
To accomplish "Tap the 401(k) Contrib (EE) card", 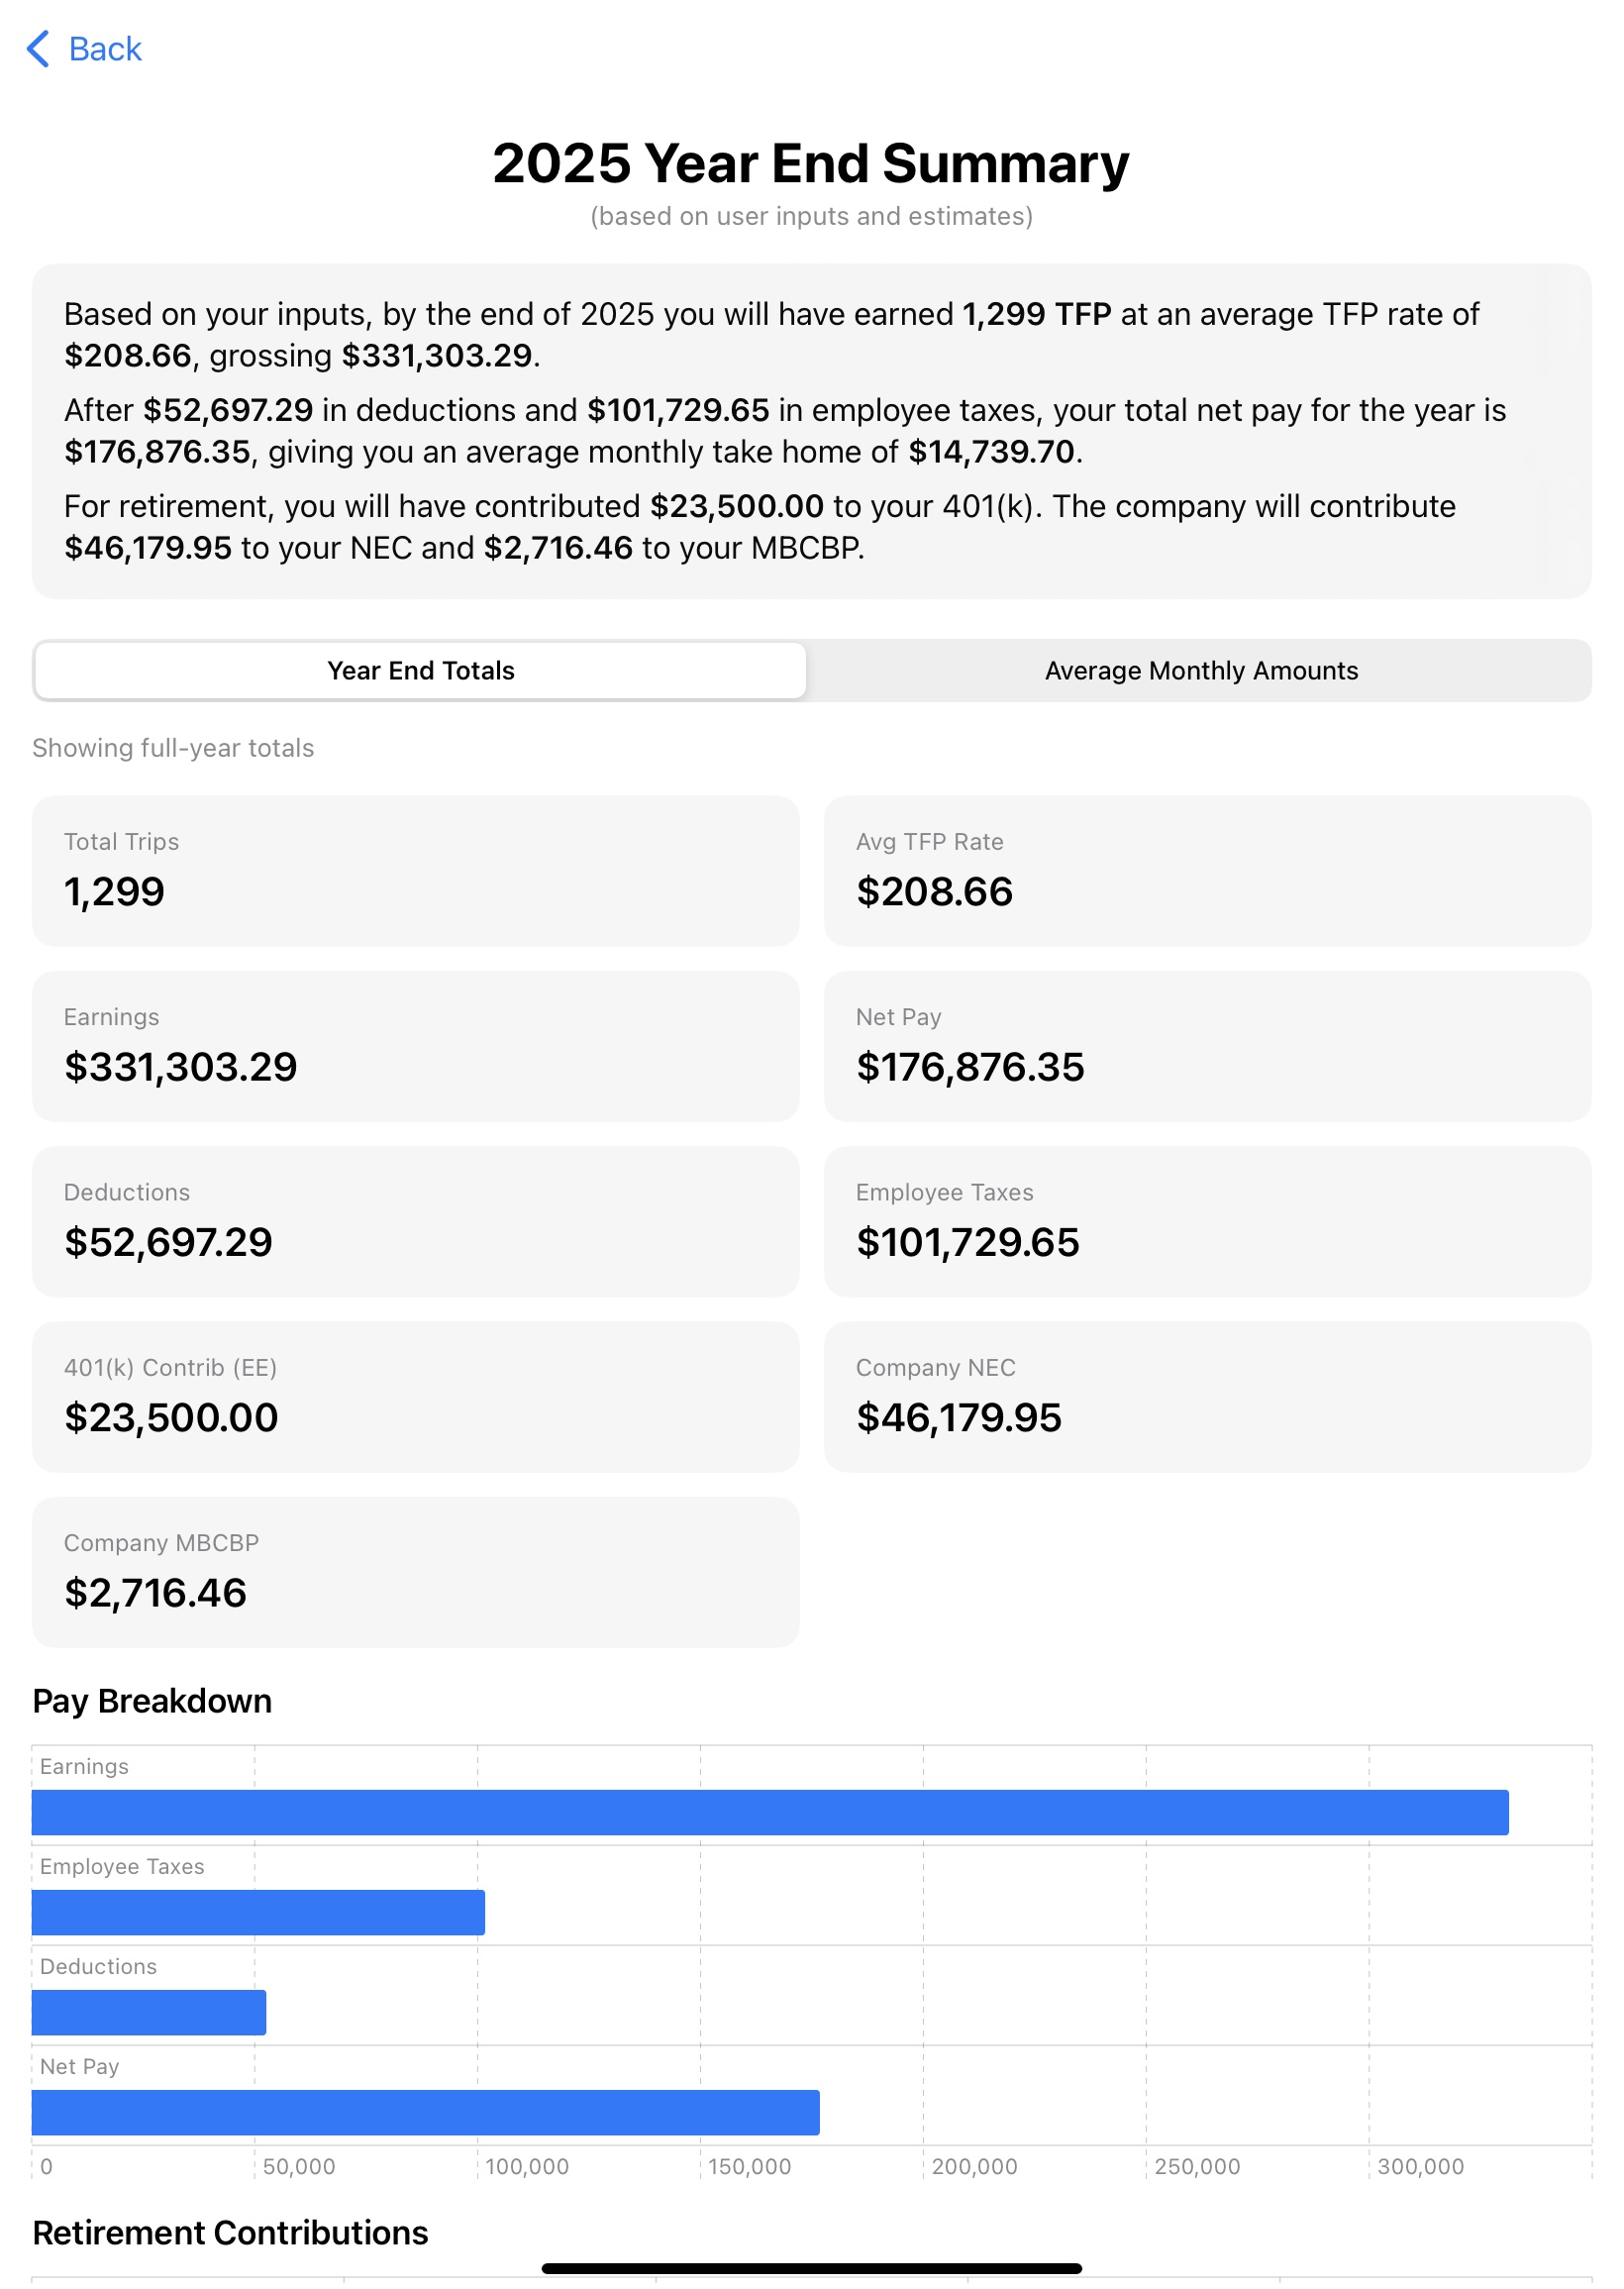I will coord(416,1396).
